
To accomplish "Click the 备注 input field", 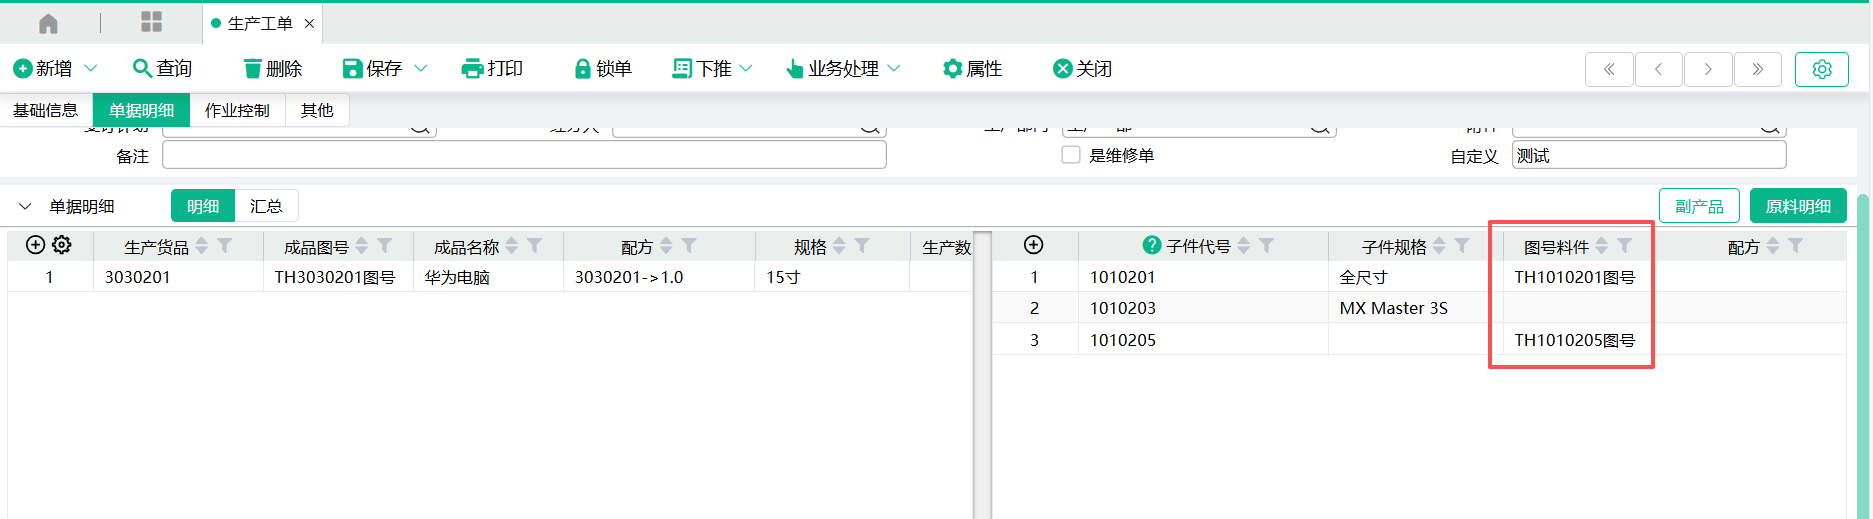I will tap(524, 155).
